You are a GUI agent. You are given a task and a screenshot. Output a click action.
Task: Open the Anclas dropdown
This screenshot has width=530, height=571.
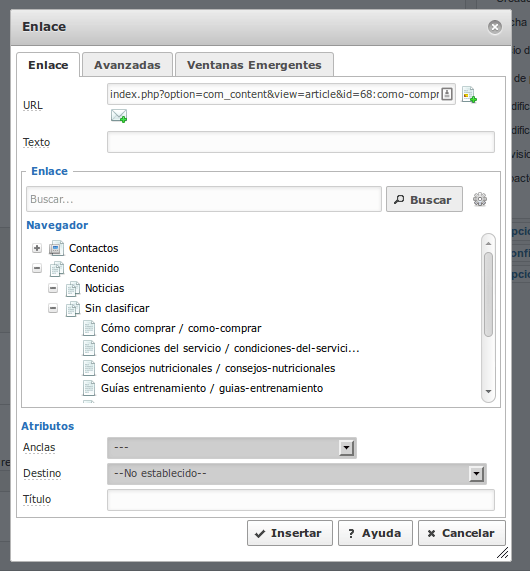tap(232, 448)
